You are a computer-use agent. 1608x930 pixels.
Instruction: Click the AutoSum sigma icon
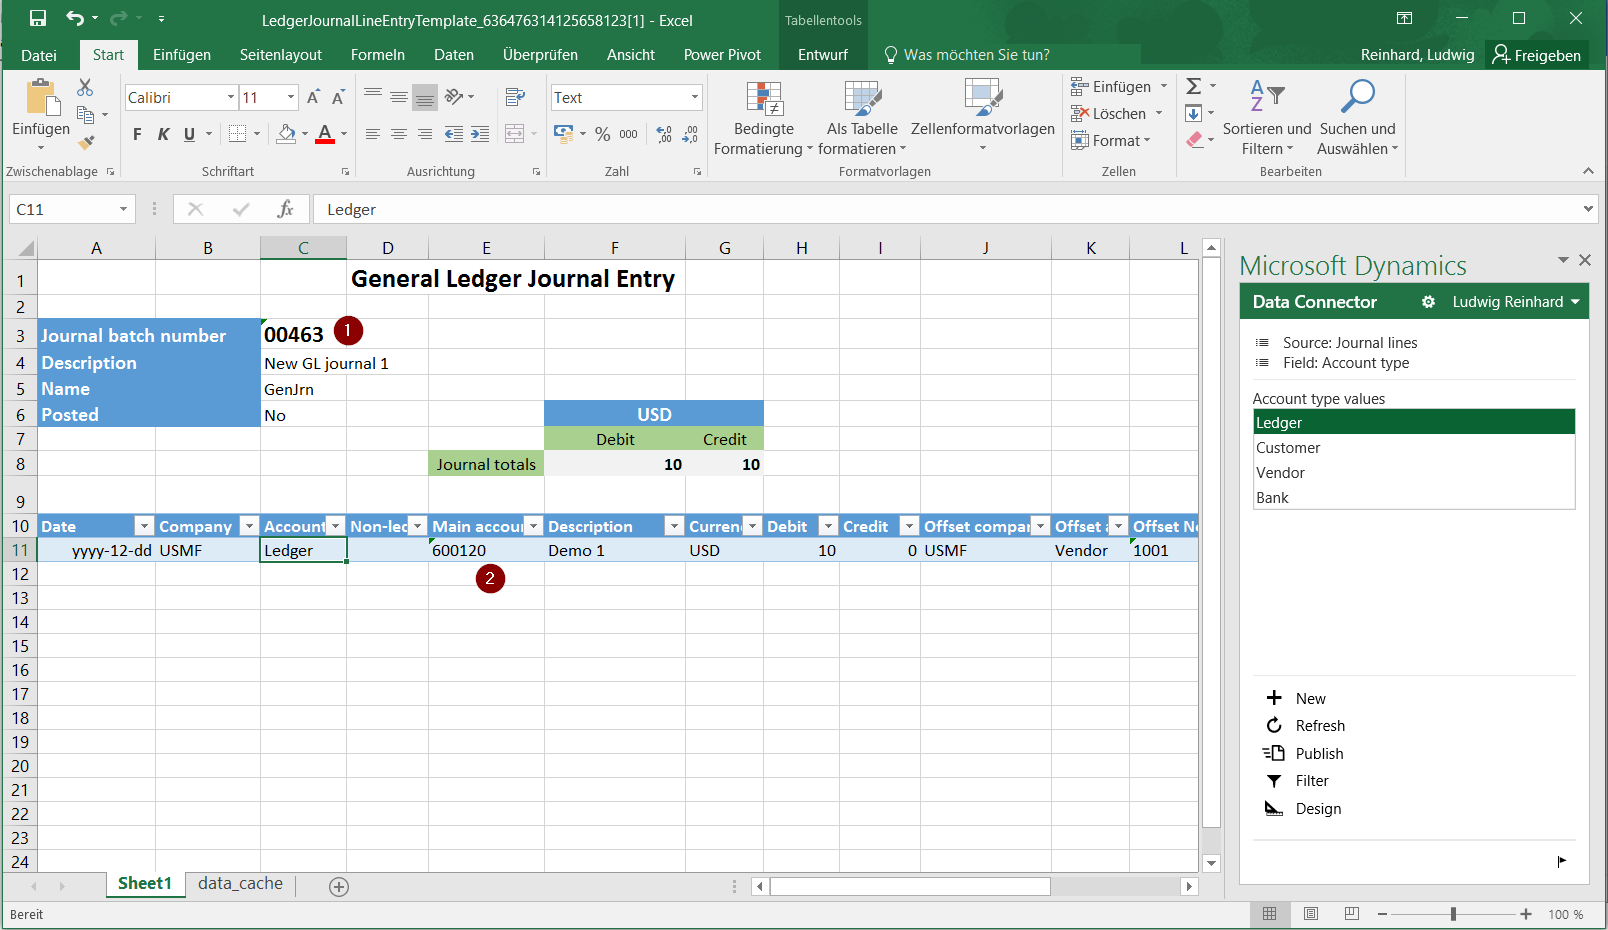(x=1194, y=87)
